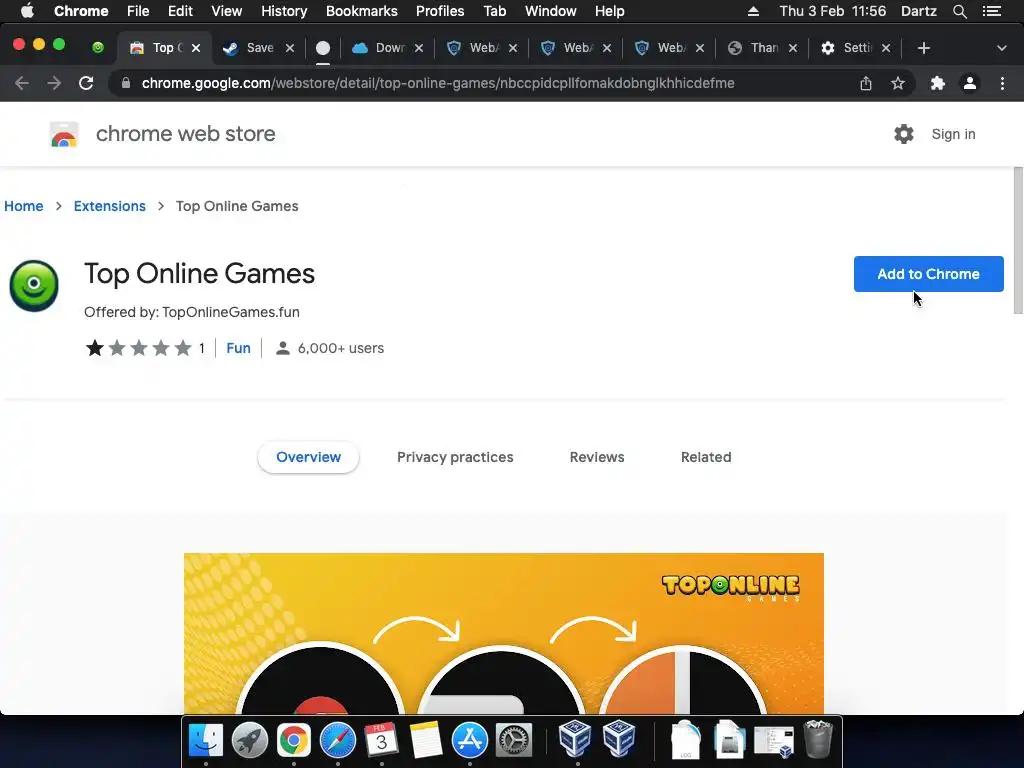This screenshot has height=768, width=1024.
Task: Click the Add to Chrome button
Action: 928,274
